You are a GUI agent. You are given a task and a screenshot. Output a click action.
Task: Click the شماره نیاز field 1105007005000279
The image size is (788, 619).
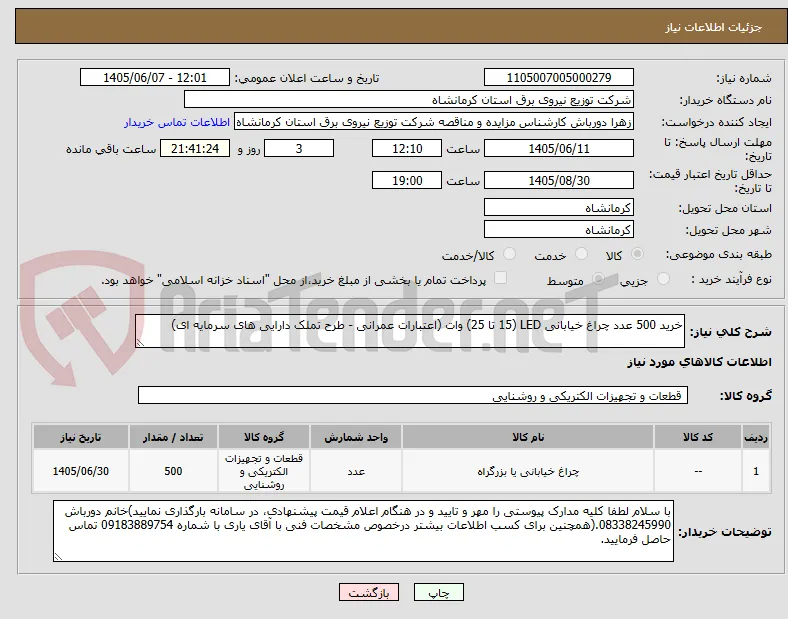point(558,77)
